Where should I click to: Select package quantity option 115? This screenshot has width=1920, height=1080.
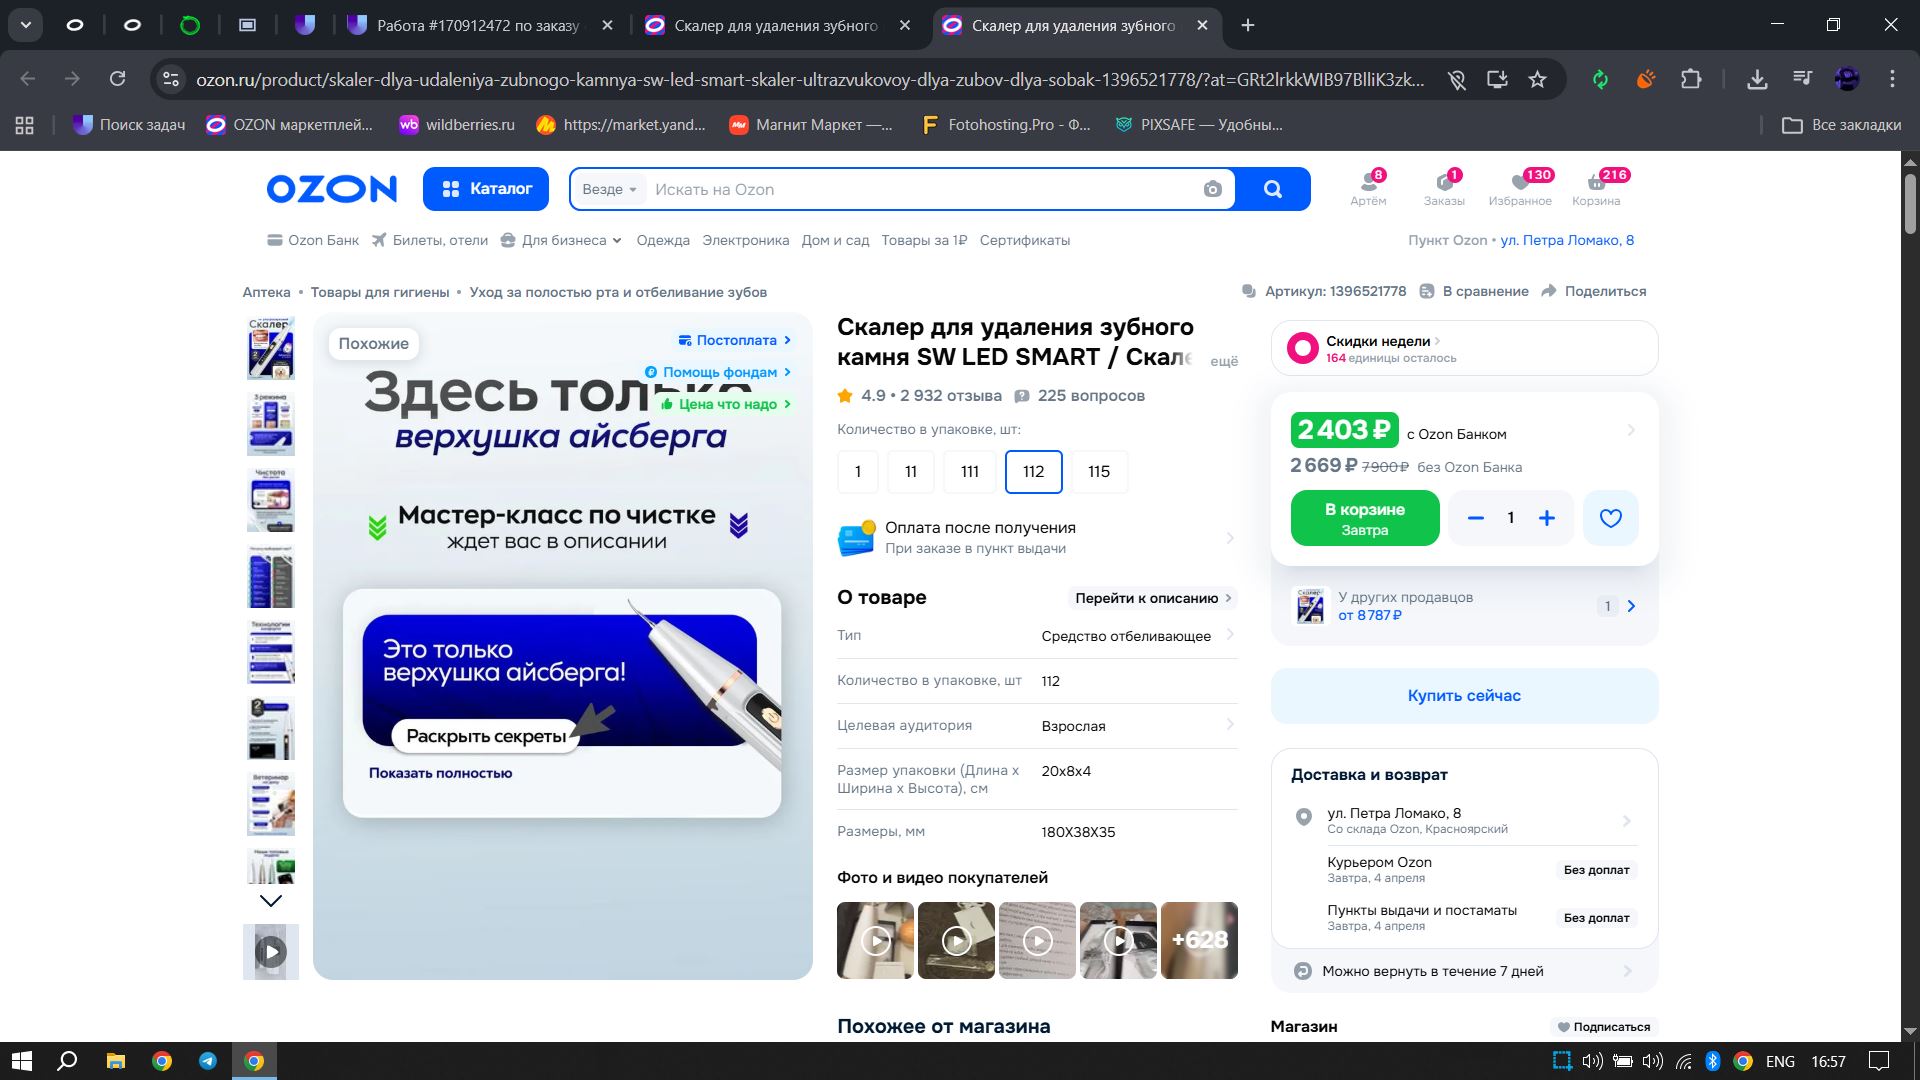pyautogui.click(x=1098, y=472)
